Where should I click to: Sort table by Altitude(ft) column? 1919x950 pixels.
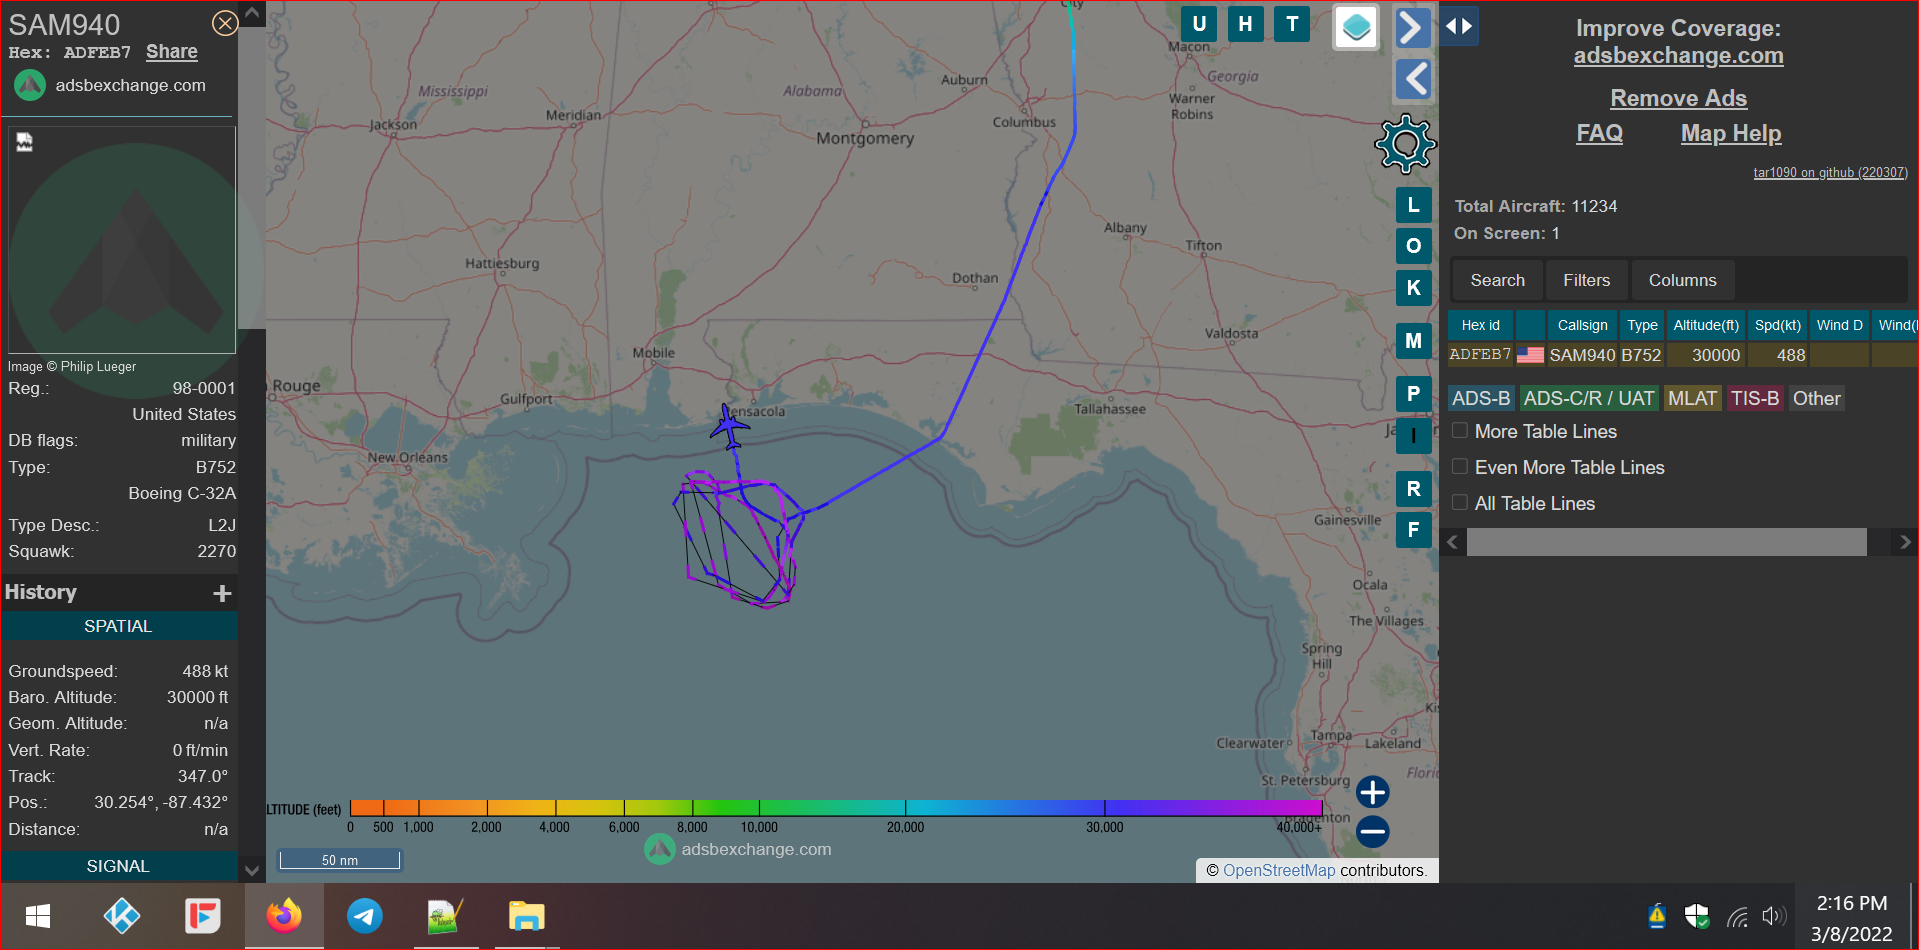[x=1706, y=325]
